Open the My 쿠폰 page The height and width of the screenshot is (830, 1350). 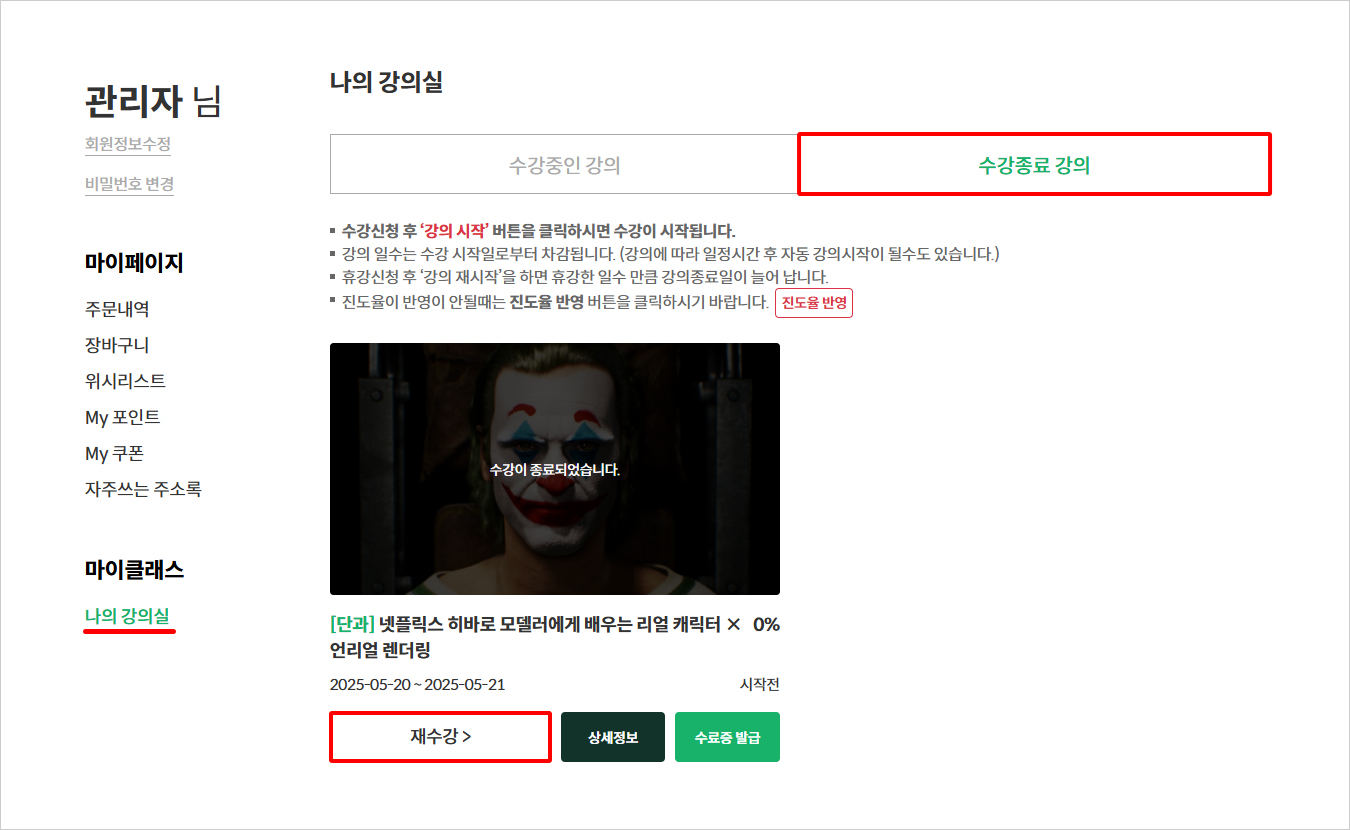click(114, 453)
